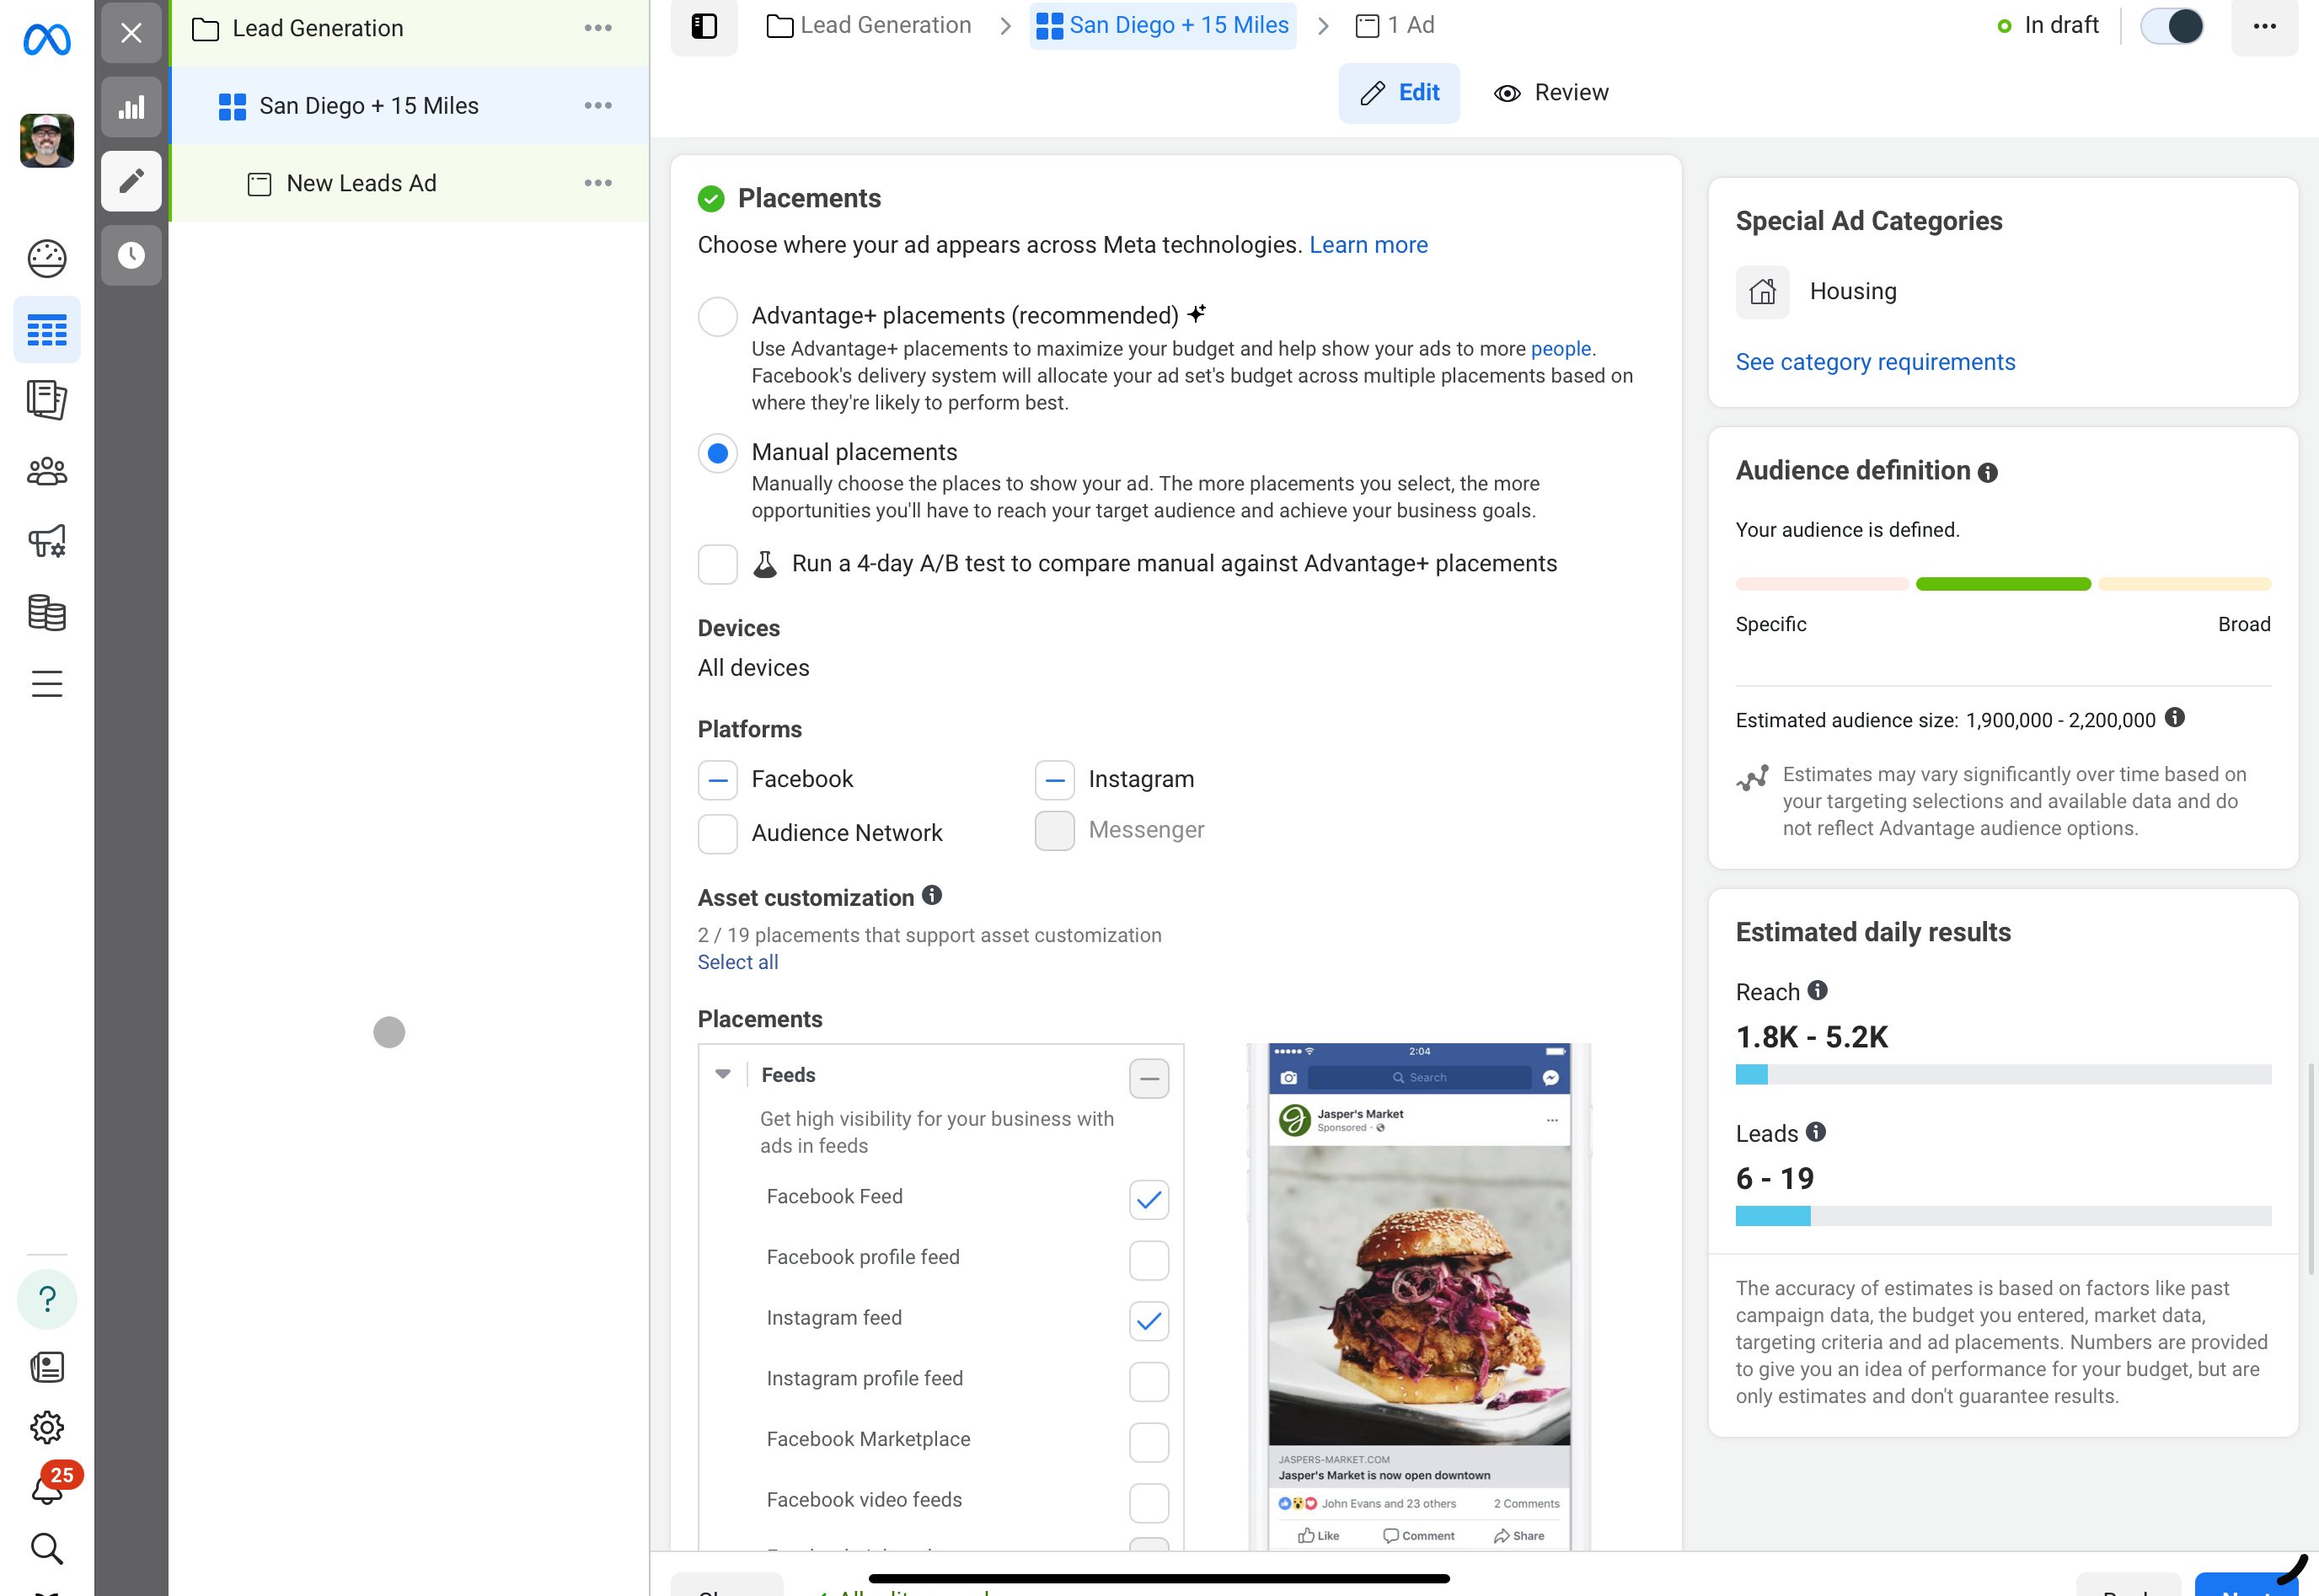The height and width of the screenshot is (1596, 2319).
Task: Select Advantage+ placements radio button
Action: click(717, 316)
